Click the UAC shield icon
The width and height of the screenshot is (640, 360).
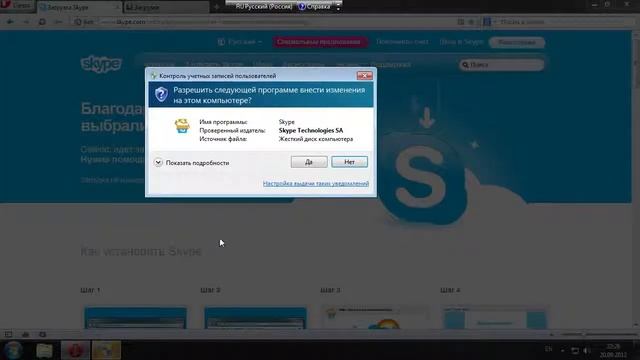pyautogui.click(x=161, y=95)
